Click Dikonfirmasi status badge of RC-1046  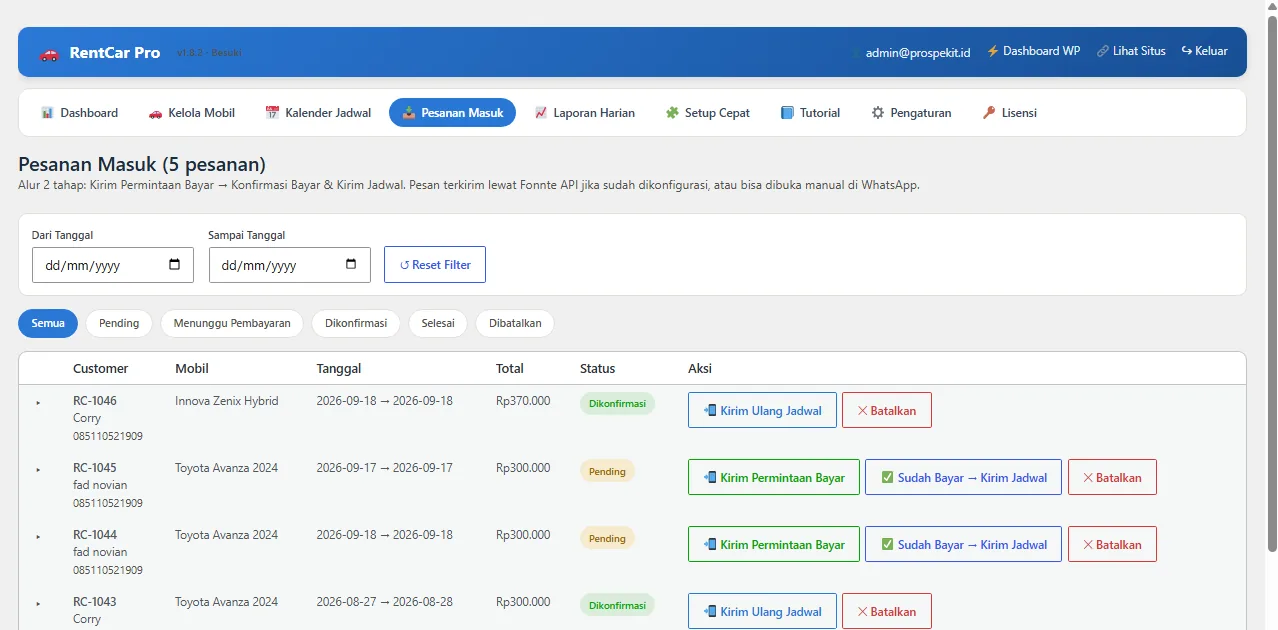click(x=617, y=404)
